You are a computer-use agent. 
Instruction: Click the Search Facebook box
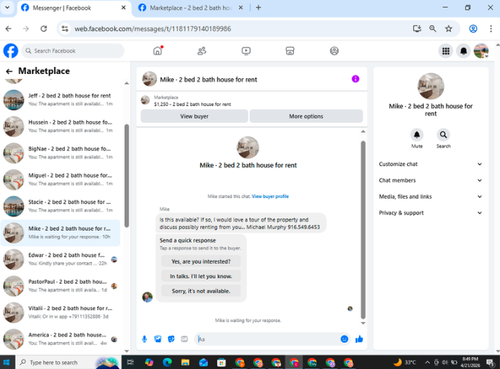(x=73, y=51)
